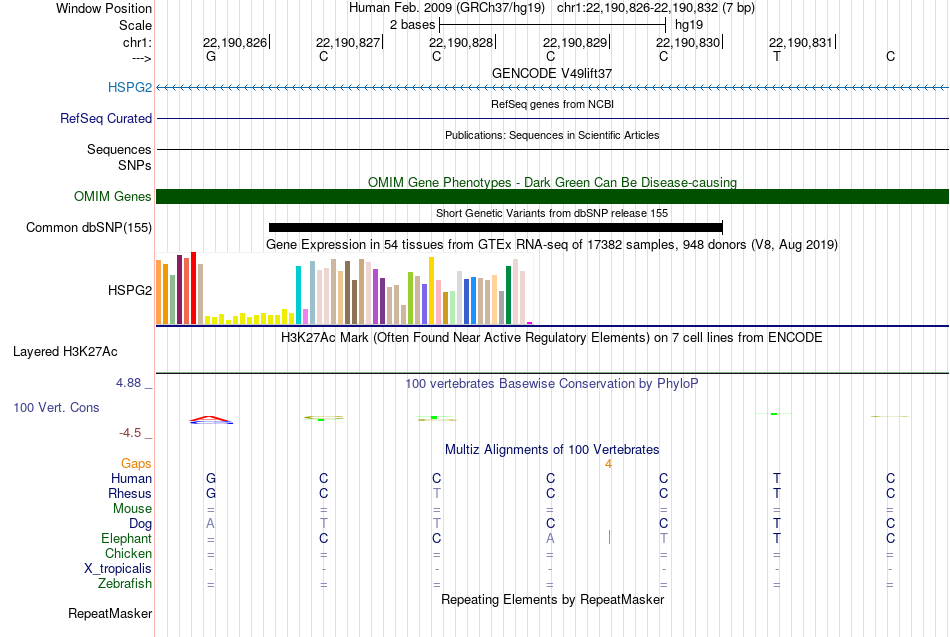Click the black dbSNP variant bar
The image size is (950, 637).
[x=496, y=227]
